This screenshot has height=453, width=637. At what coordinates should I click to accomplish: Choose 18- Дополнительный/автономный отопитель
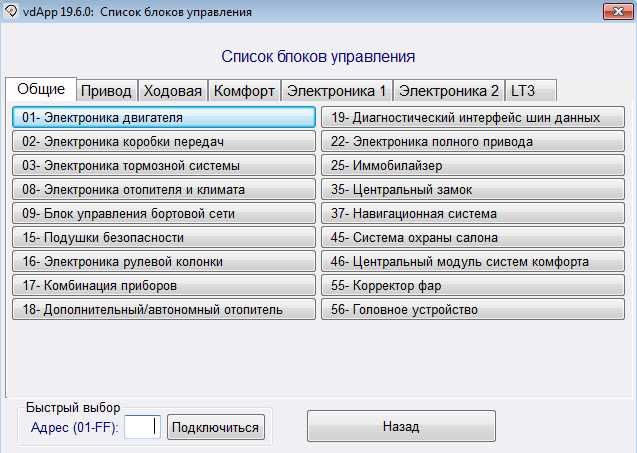tap(164, 309)
